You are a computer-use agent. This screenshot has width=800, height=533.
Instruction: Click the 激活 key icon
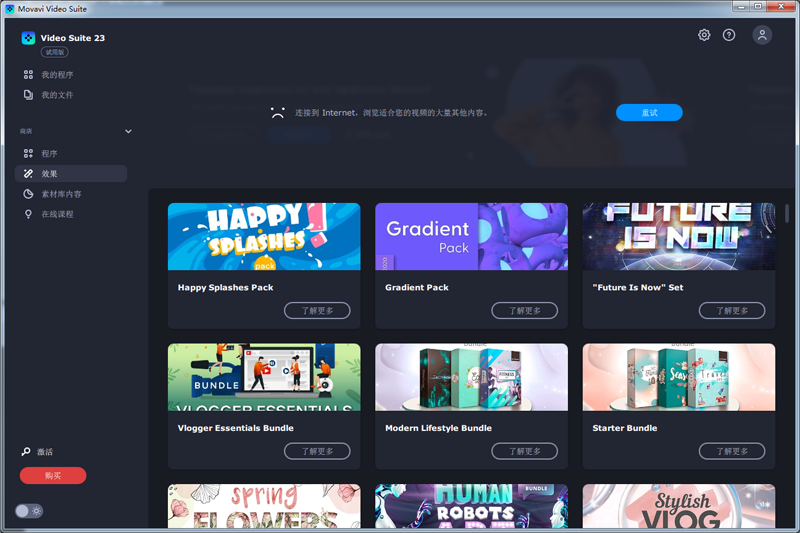pos(26,451)
